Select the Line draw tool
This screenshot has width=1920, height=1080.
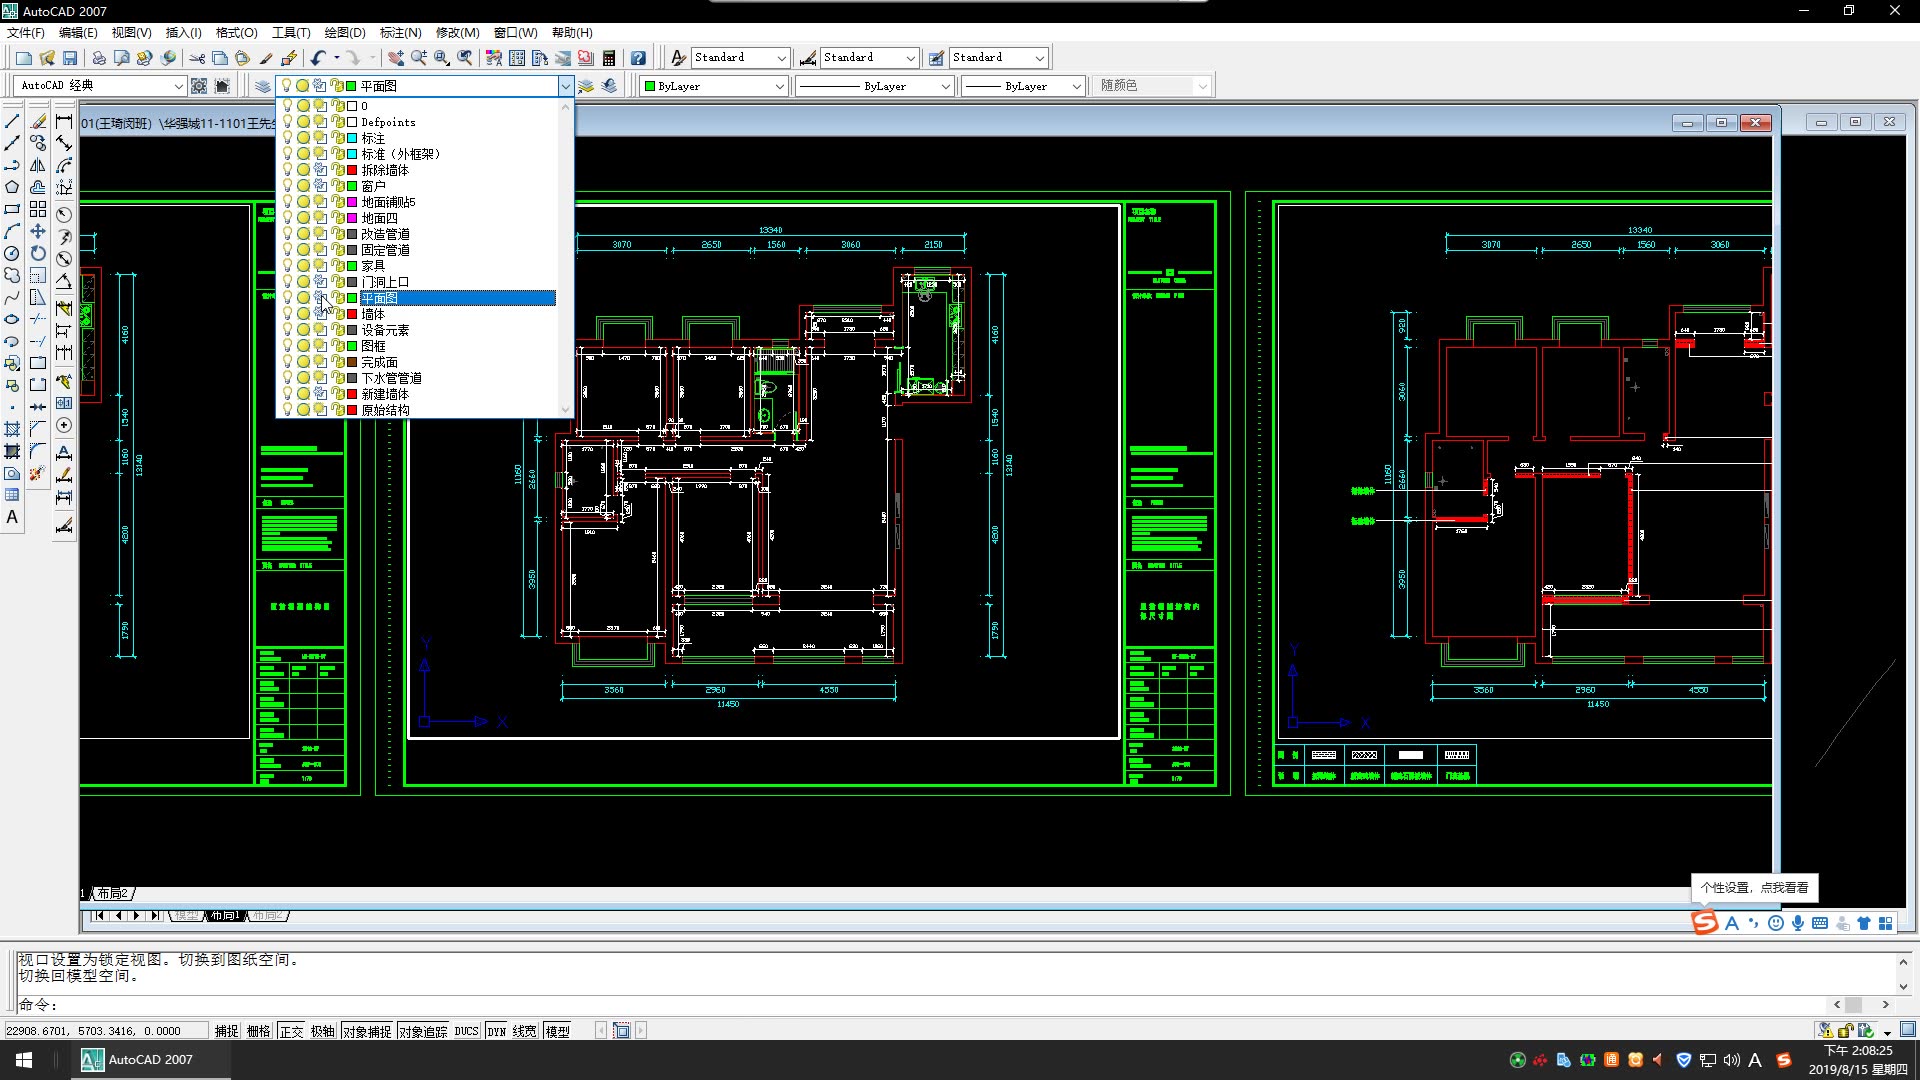[x=12, y=121]
